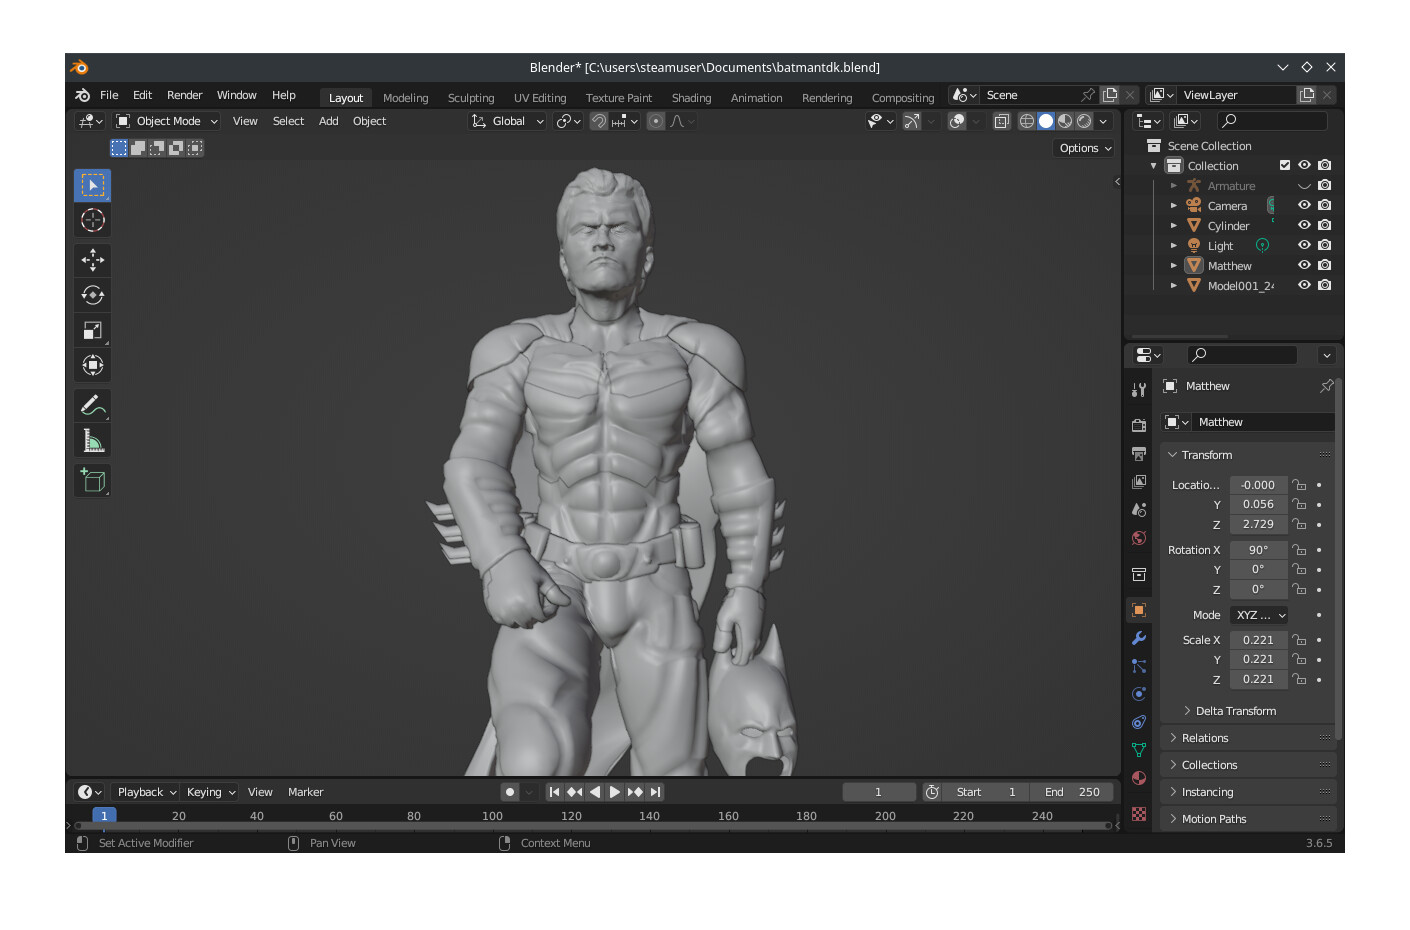Switch to the UV Editing workspace tab
Viewport: 1410px width, 930px height.
tap(540, 98)
